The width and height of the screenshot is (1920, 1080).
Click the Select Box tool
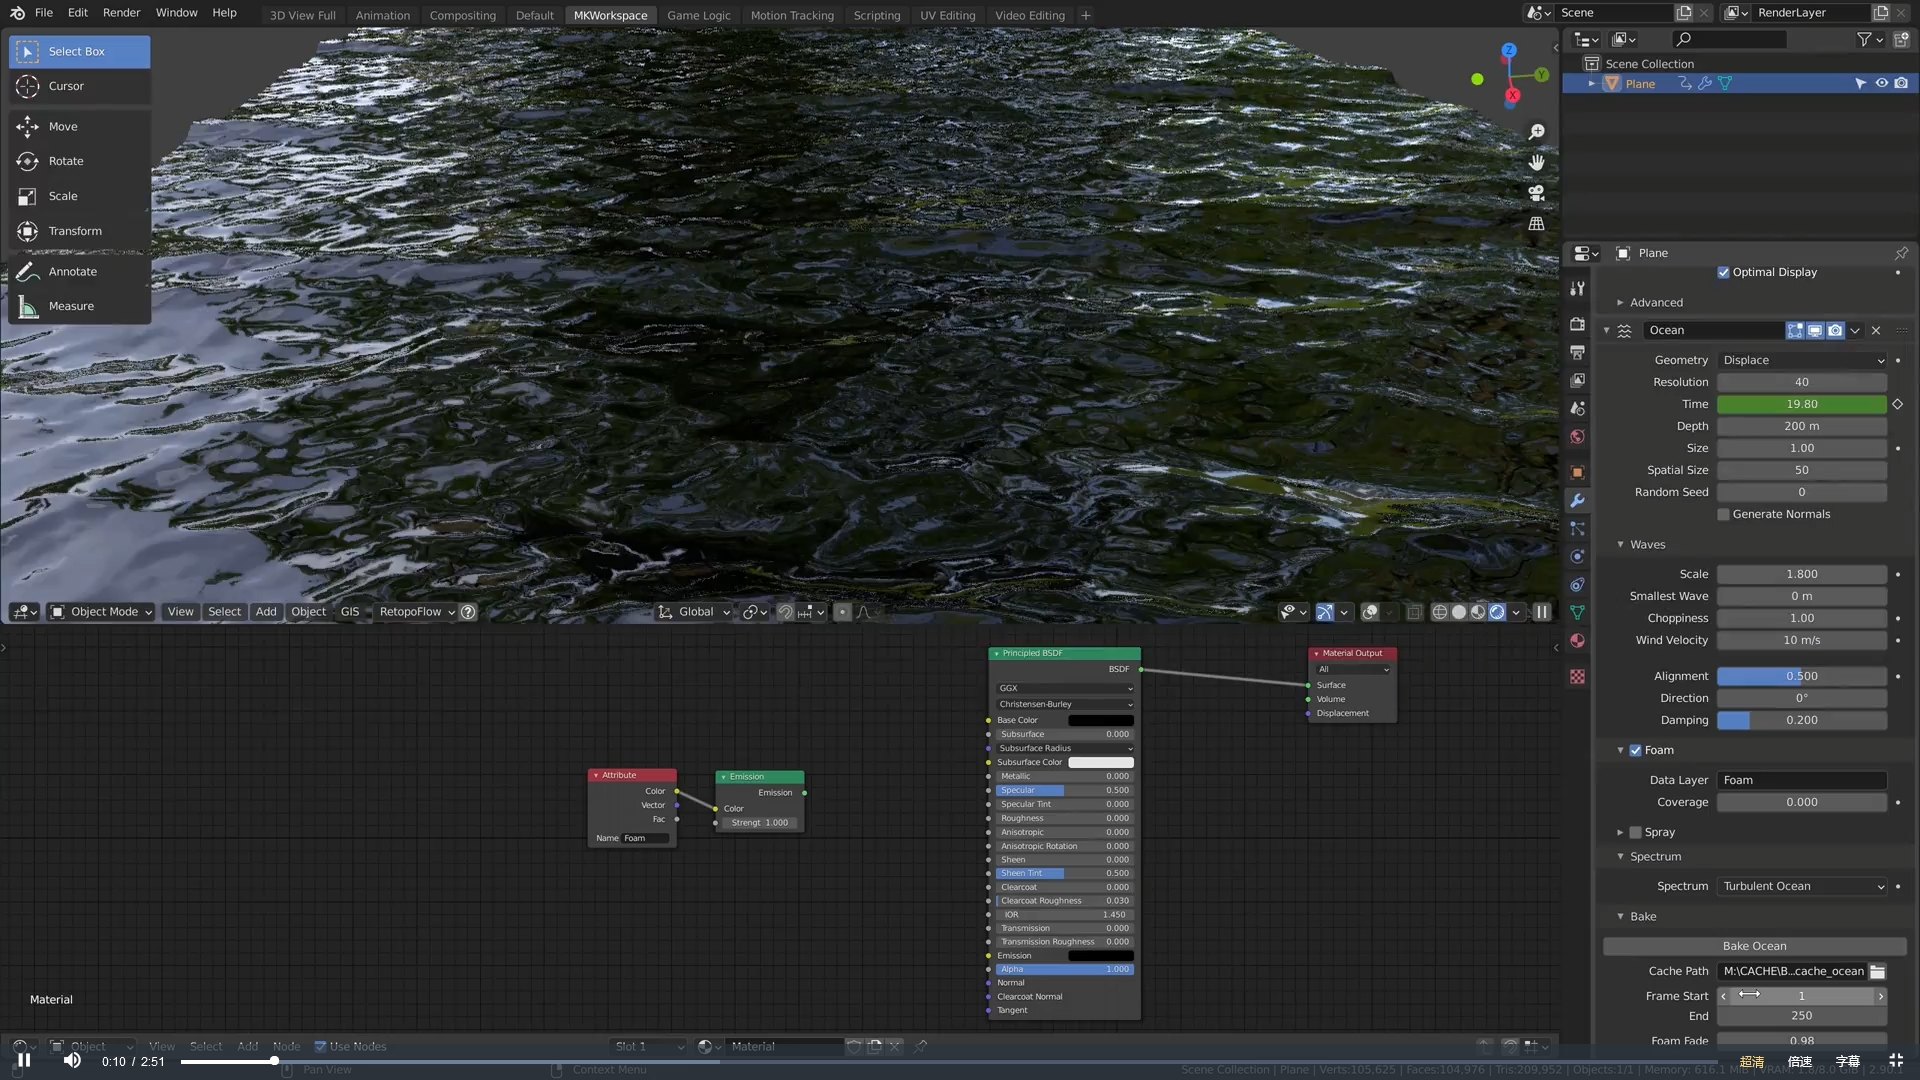tap(80, 52)
